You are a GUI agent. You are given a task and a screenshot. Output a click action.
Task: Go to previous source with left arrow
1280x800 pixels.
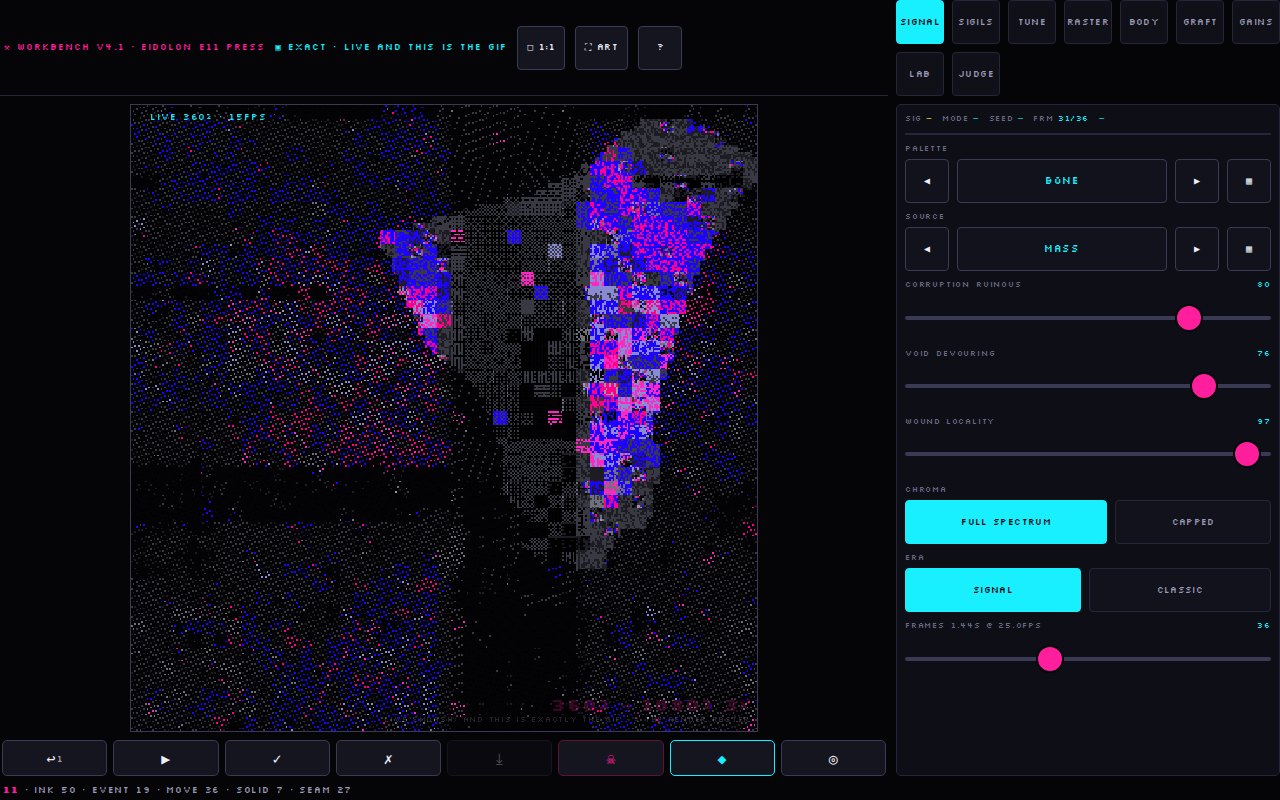(x=927, y=249)
